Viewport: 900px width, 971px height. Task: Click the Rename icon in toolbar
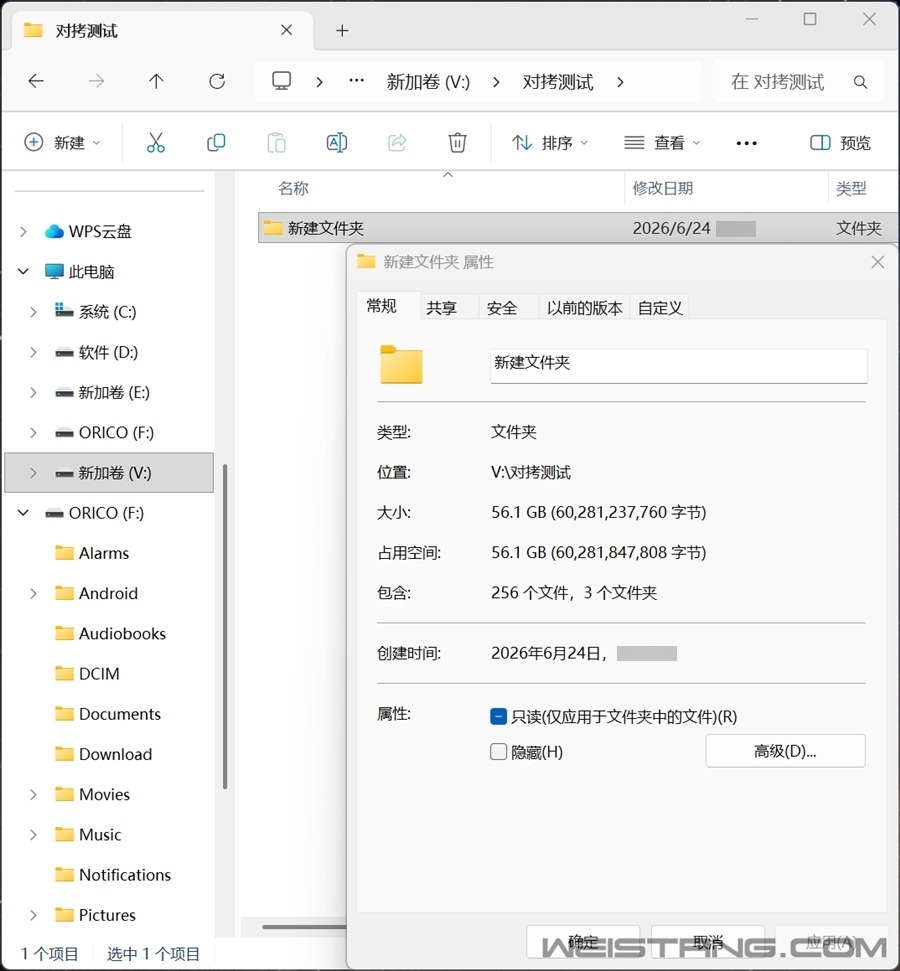point(336,143)
